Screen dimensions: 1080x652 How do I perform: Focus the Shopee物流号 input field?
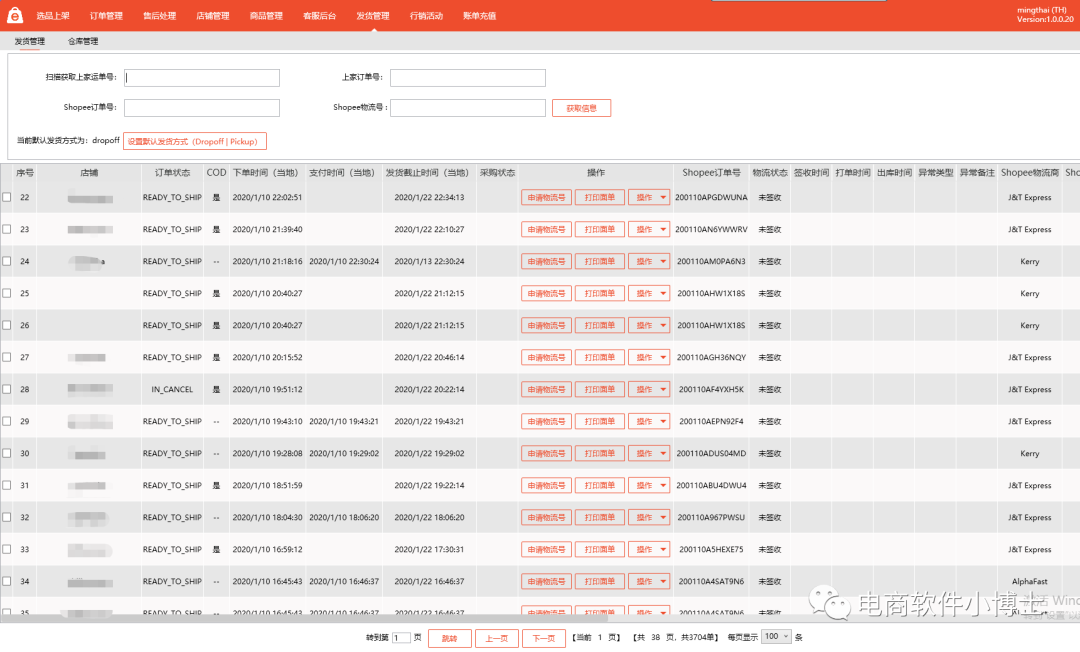point(468,107)
